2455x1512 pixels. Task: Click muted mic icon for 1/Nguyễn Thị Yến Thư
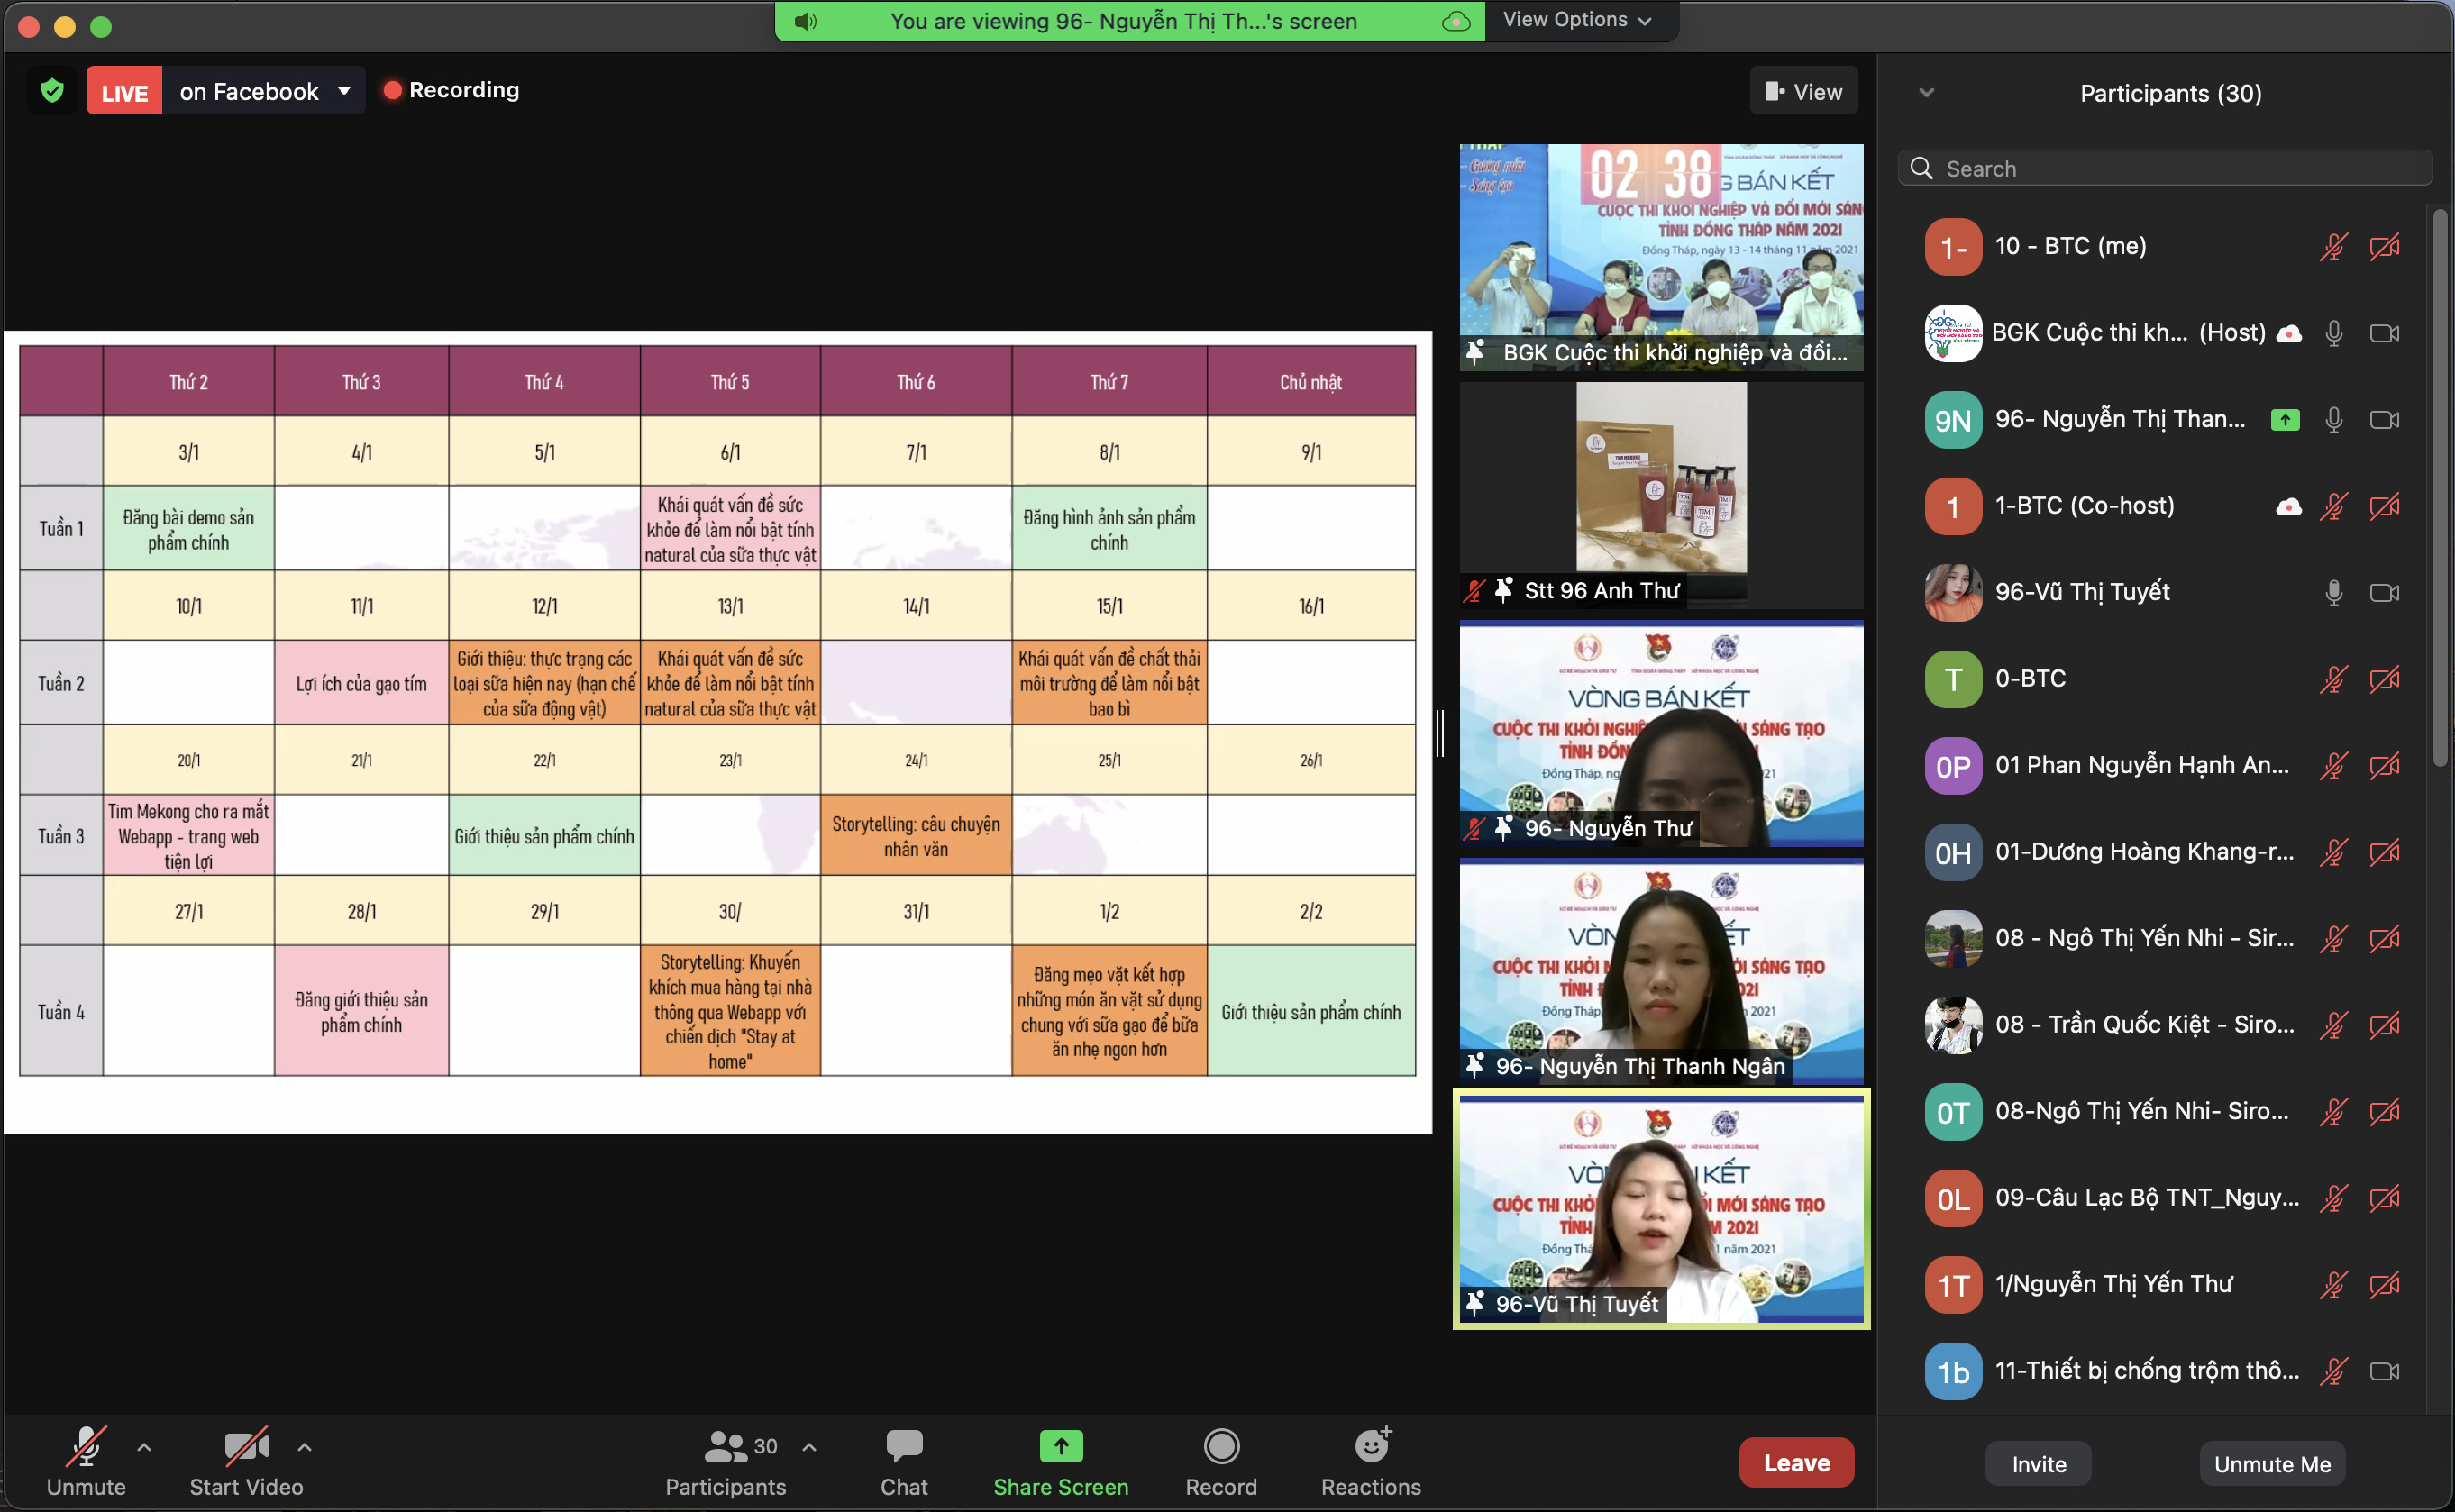pos(2333,1285)
